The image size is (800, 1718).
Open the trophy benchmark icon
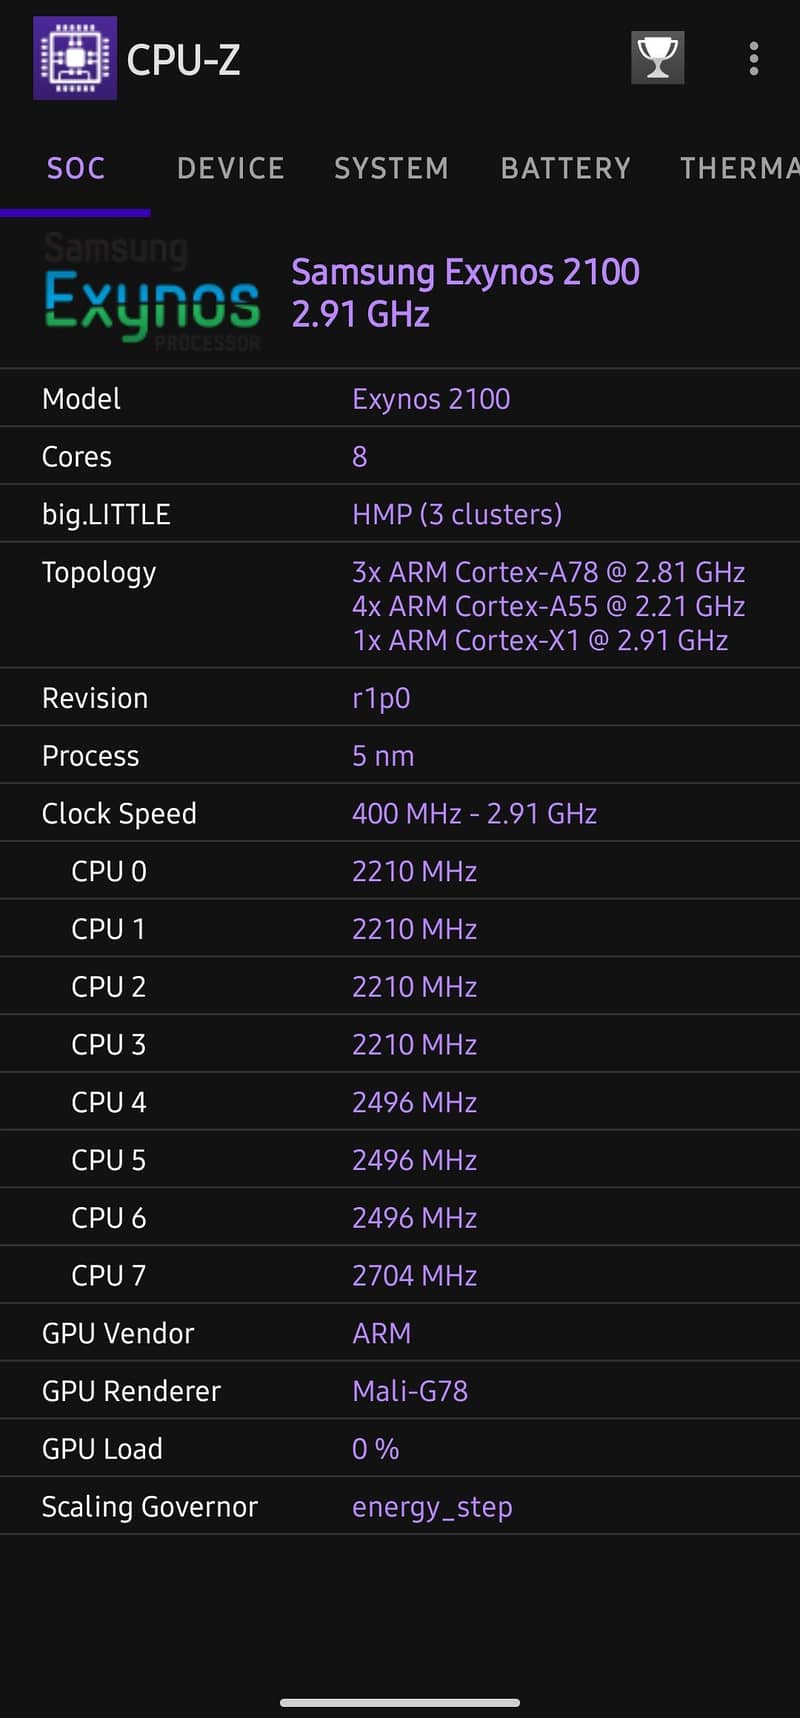point(657,58)
